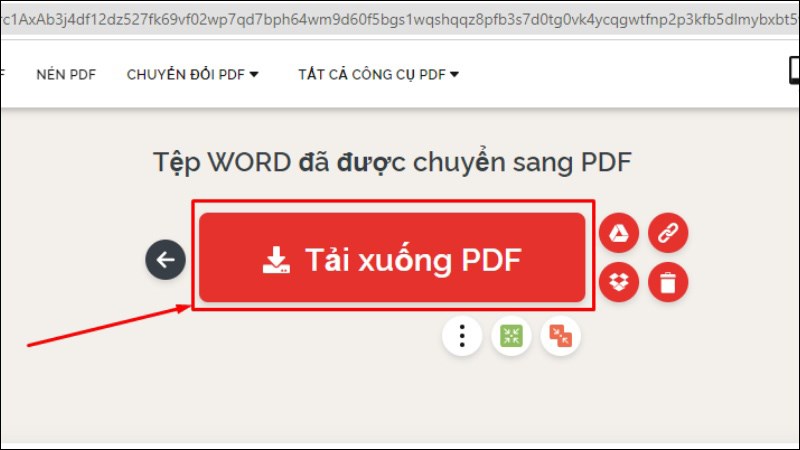Expand the TẤT CẢ CÔNG CỤ PDF dropdown
The height and width of the screenshot is (450, 800).
pyautogui.click(x=379, y=74)
